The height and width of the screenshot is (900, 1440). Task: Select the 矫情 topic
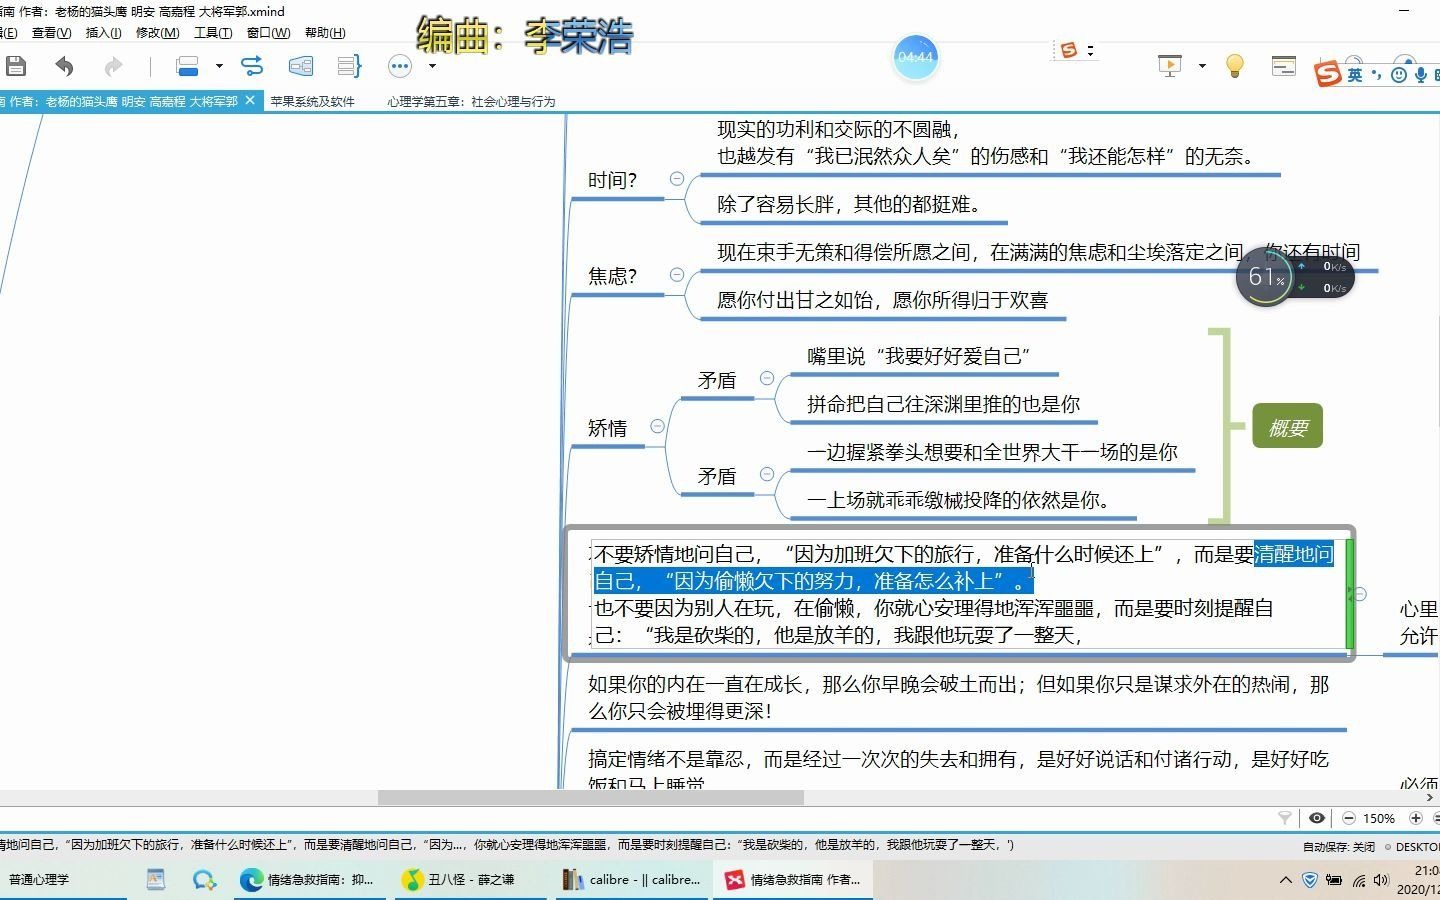coord(607,428)
